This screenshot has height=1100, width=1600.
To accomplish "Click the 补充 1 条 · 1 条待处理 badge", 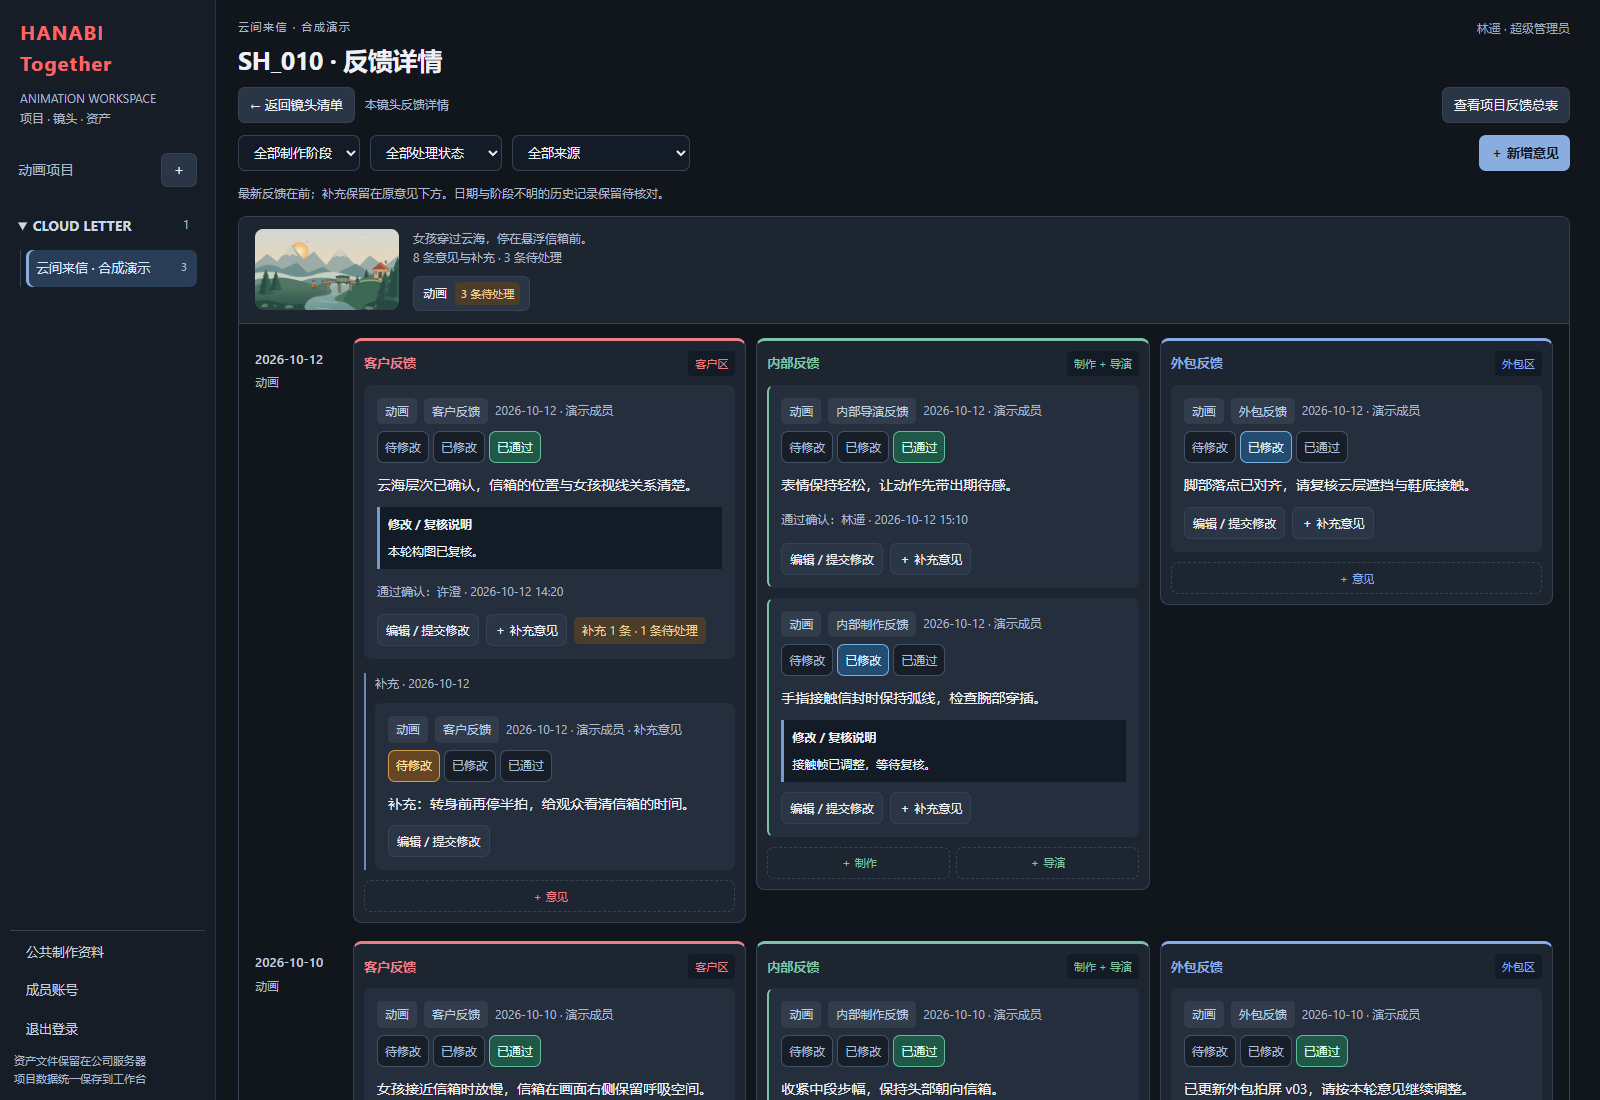I will (640, 631).
